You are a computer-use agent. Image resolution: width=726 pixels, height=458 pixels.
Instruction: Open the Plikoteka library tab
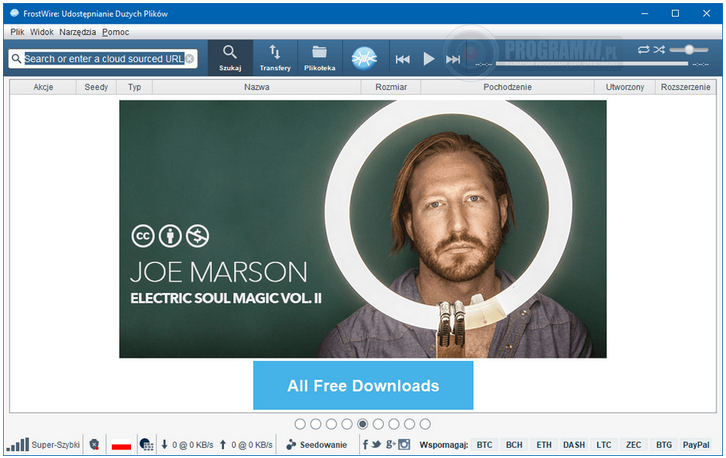(x=319, y=58)
